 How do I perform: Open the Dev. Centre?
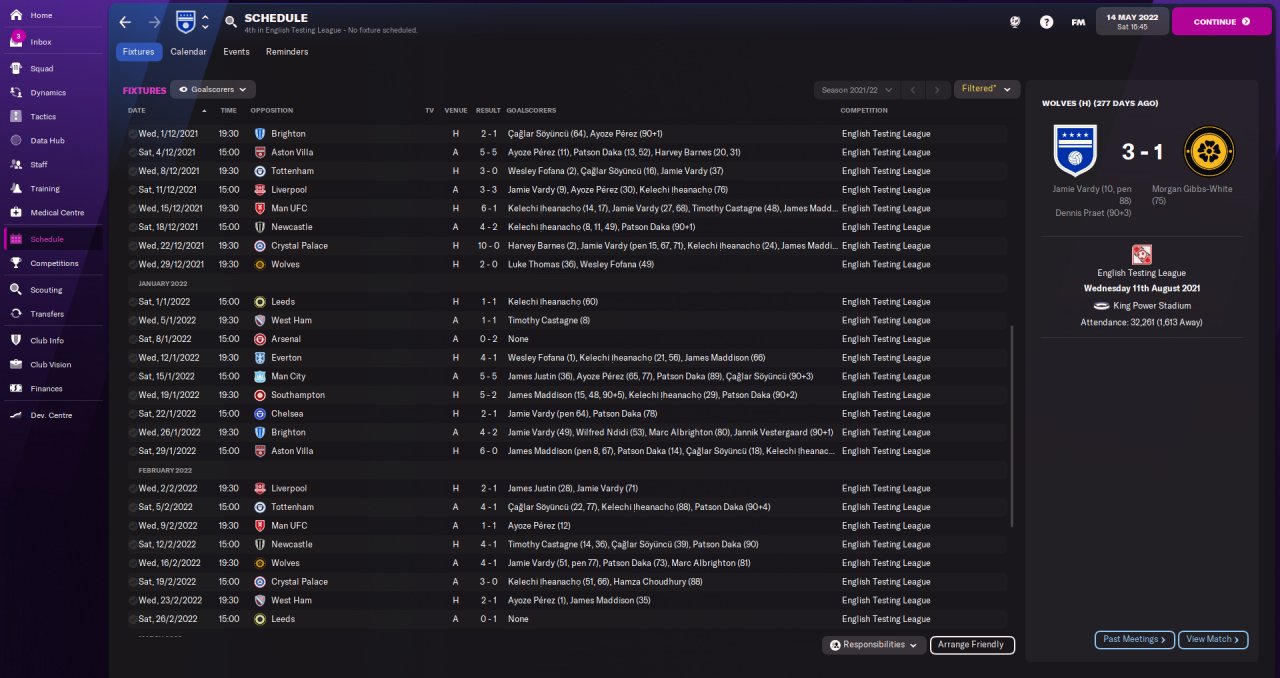click(52, 415)
